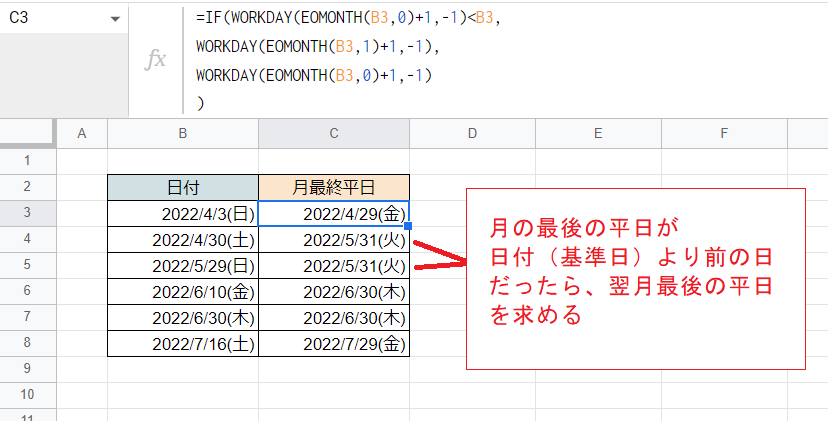
Task: Click cell 2022/7/29(金)
Action: (334, 343)
